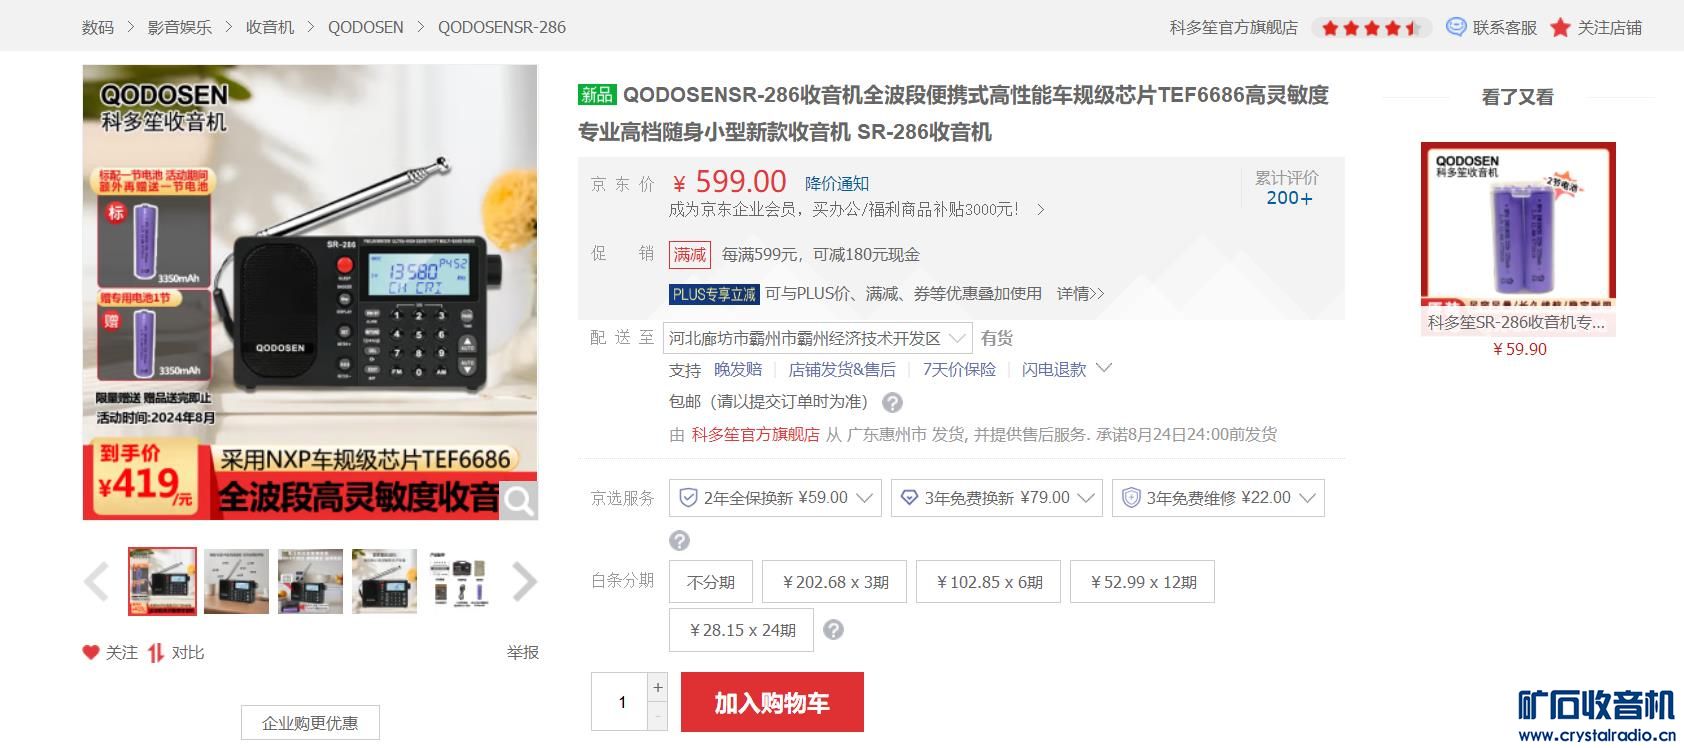Open 收音机 breadcrumb category

point(270,27)
